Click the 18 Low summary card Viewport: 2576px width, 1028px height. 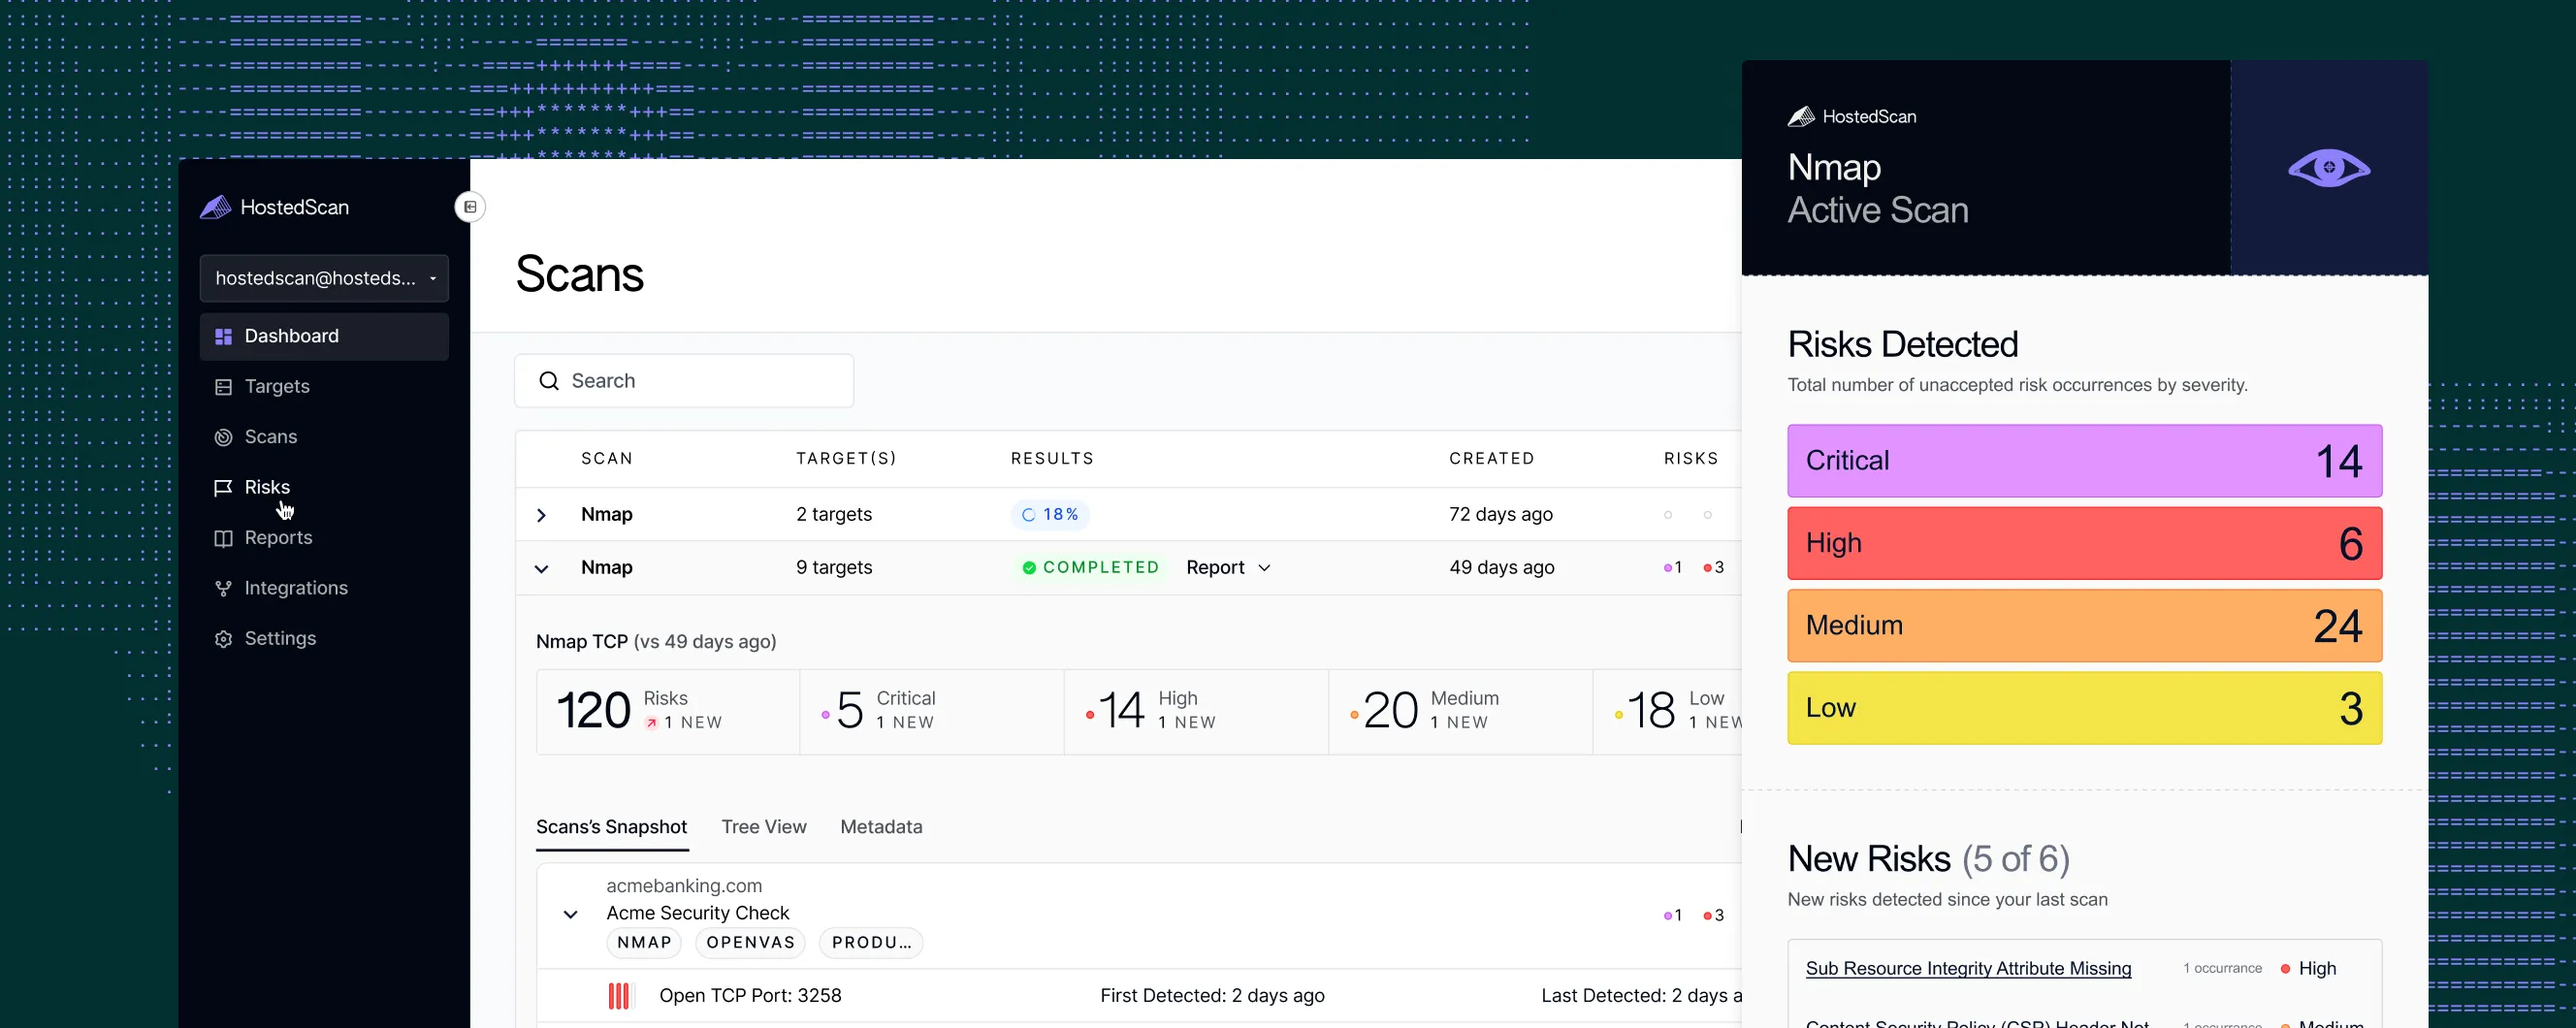point(1667,711)
